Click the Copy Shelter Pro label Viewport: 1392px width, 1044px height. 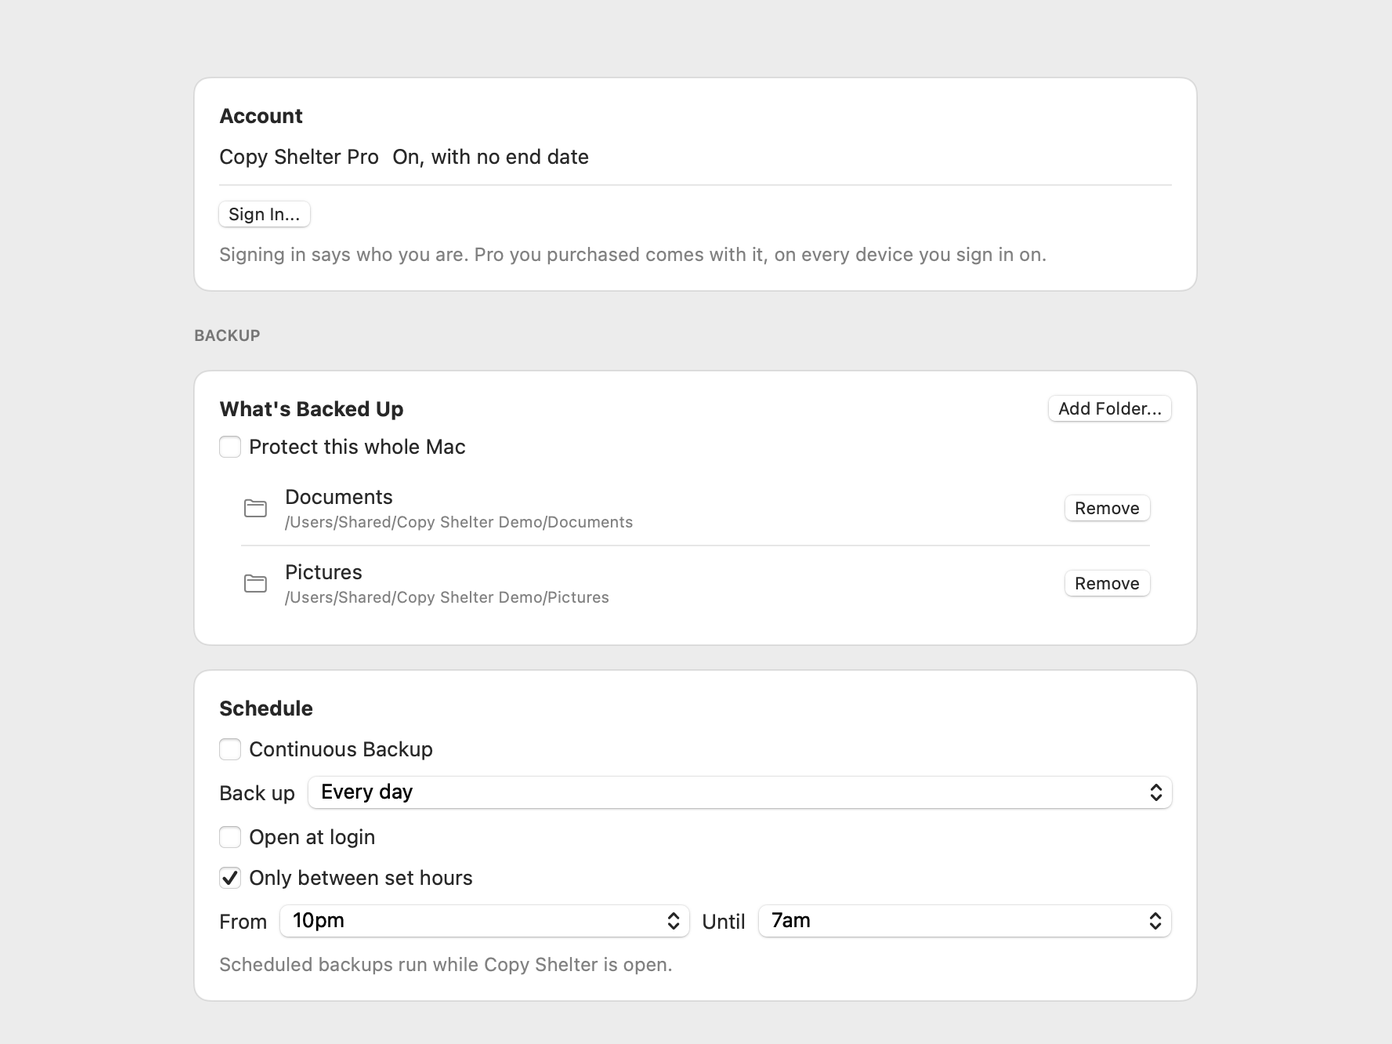click(x=299, y=157)
